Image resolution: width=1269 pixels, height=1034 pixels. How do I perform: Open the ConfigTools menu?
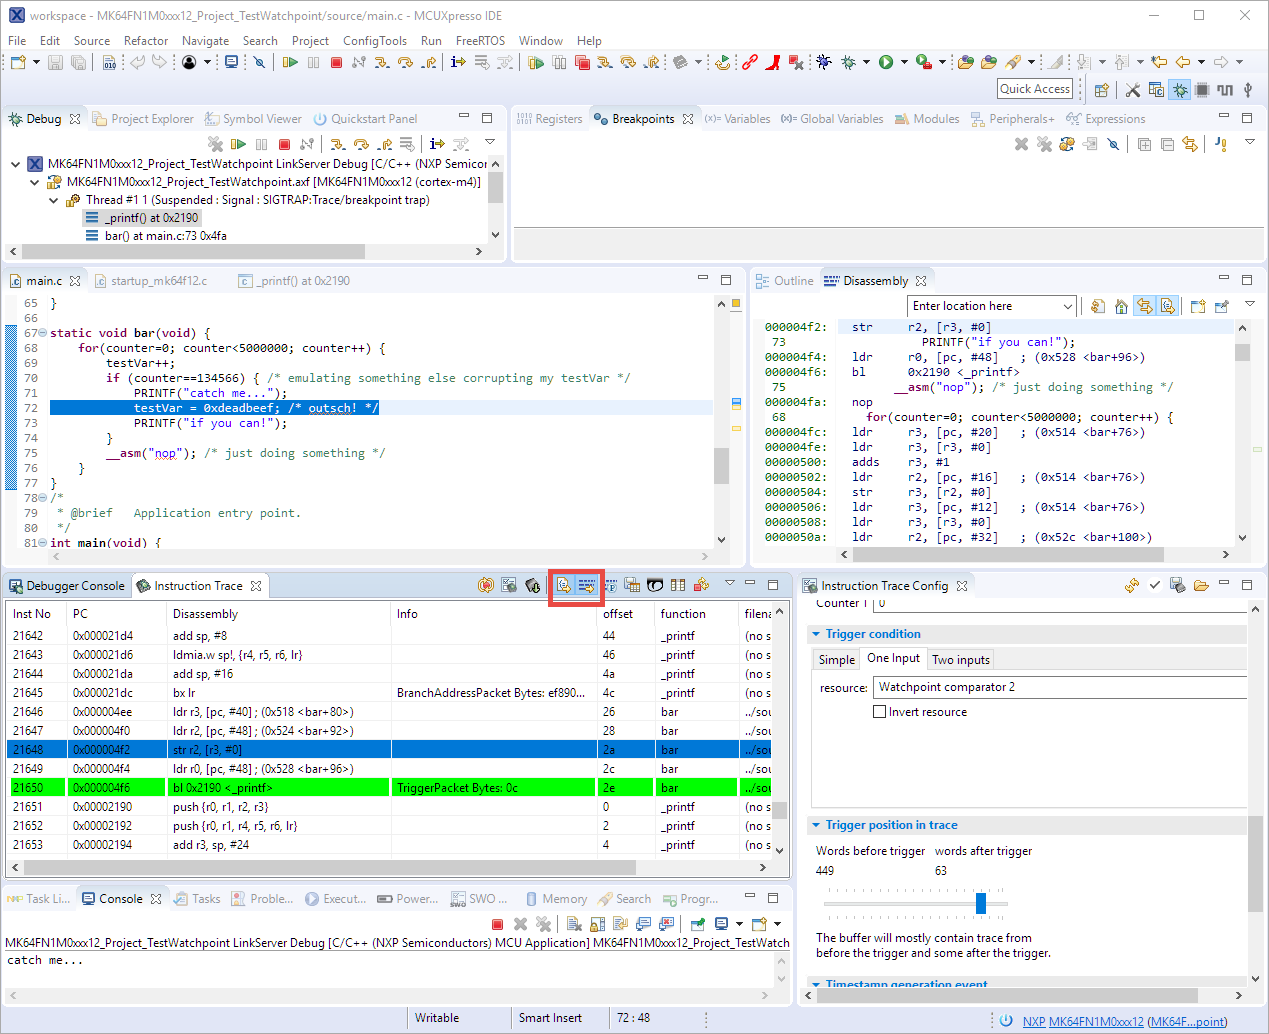pos(374,41)
